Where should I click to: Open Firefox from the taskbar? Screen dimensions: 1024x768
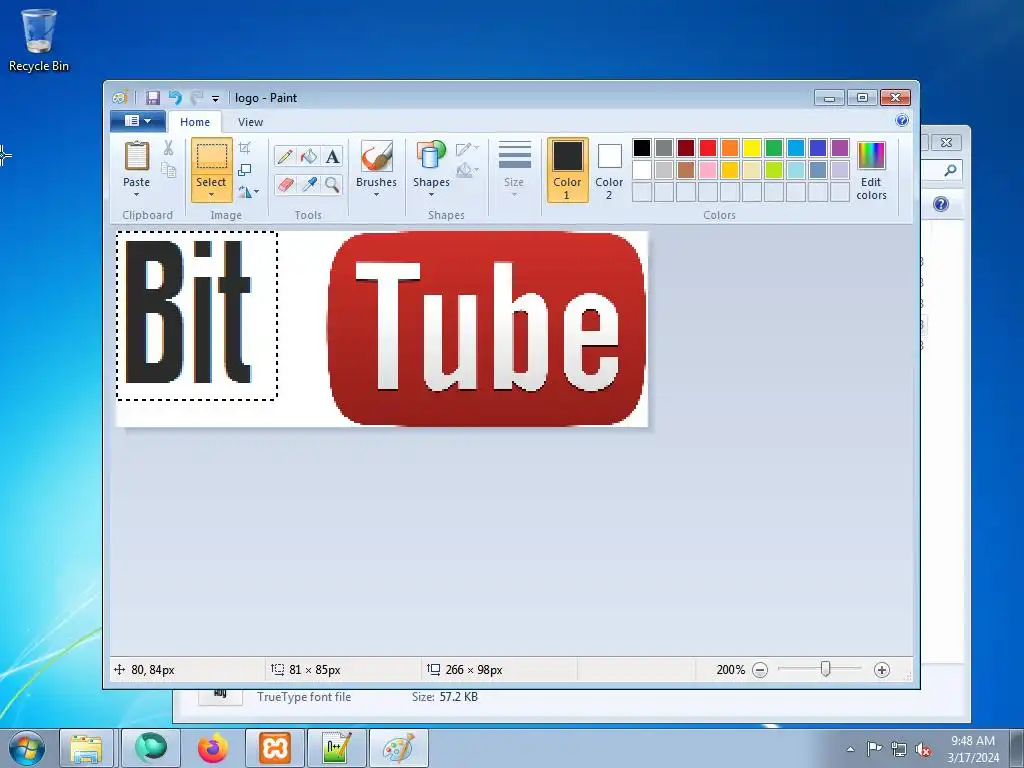click(213, 748)
